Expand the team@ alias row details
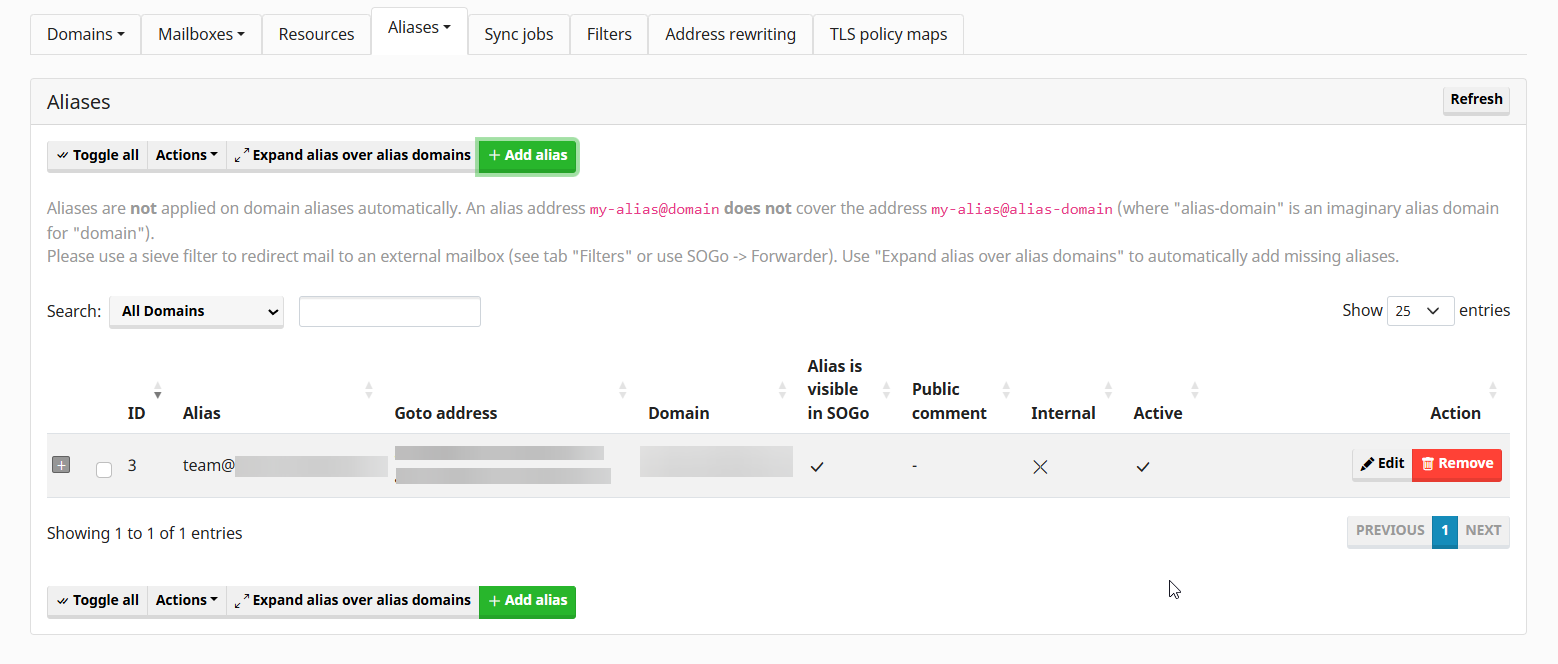 [x=61, y=465]
